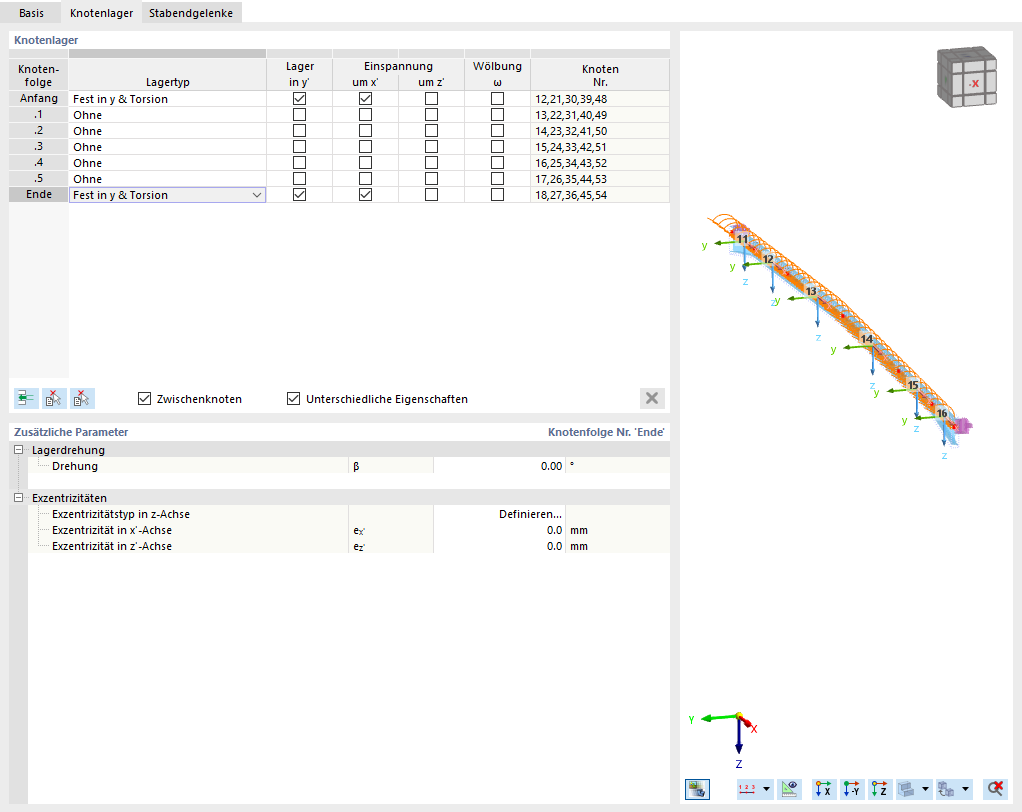Screen dimensions: 1022x812
Task: Click the gray X button beside Unterschiedliche Eigenschaften
Action: (x=652, y=398)
